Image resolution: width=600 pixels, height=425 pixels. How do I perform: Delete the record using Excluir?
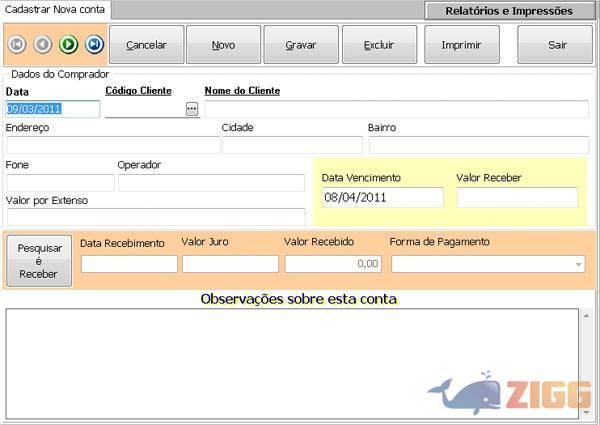pyautogui.click(x=379, y=45)
